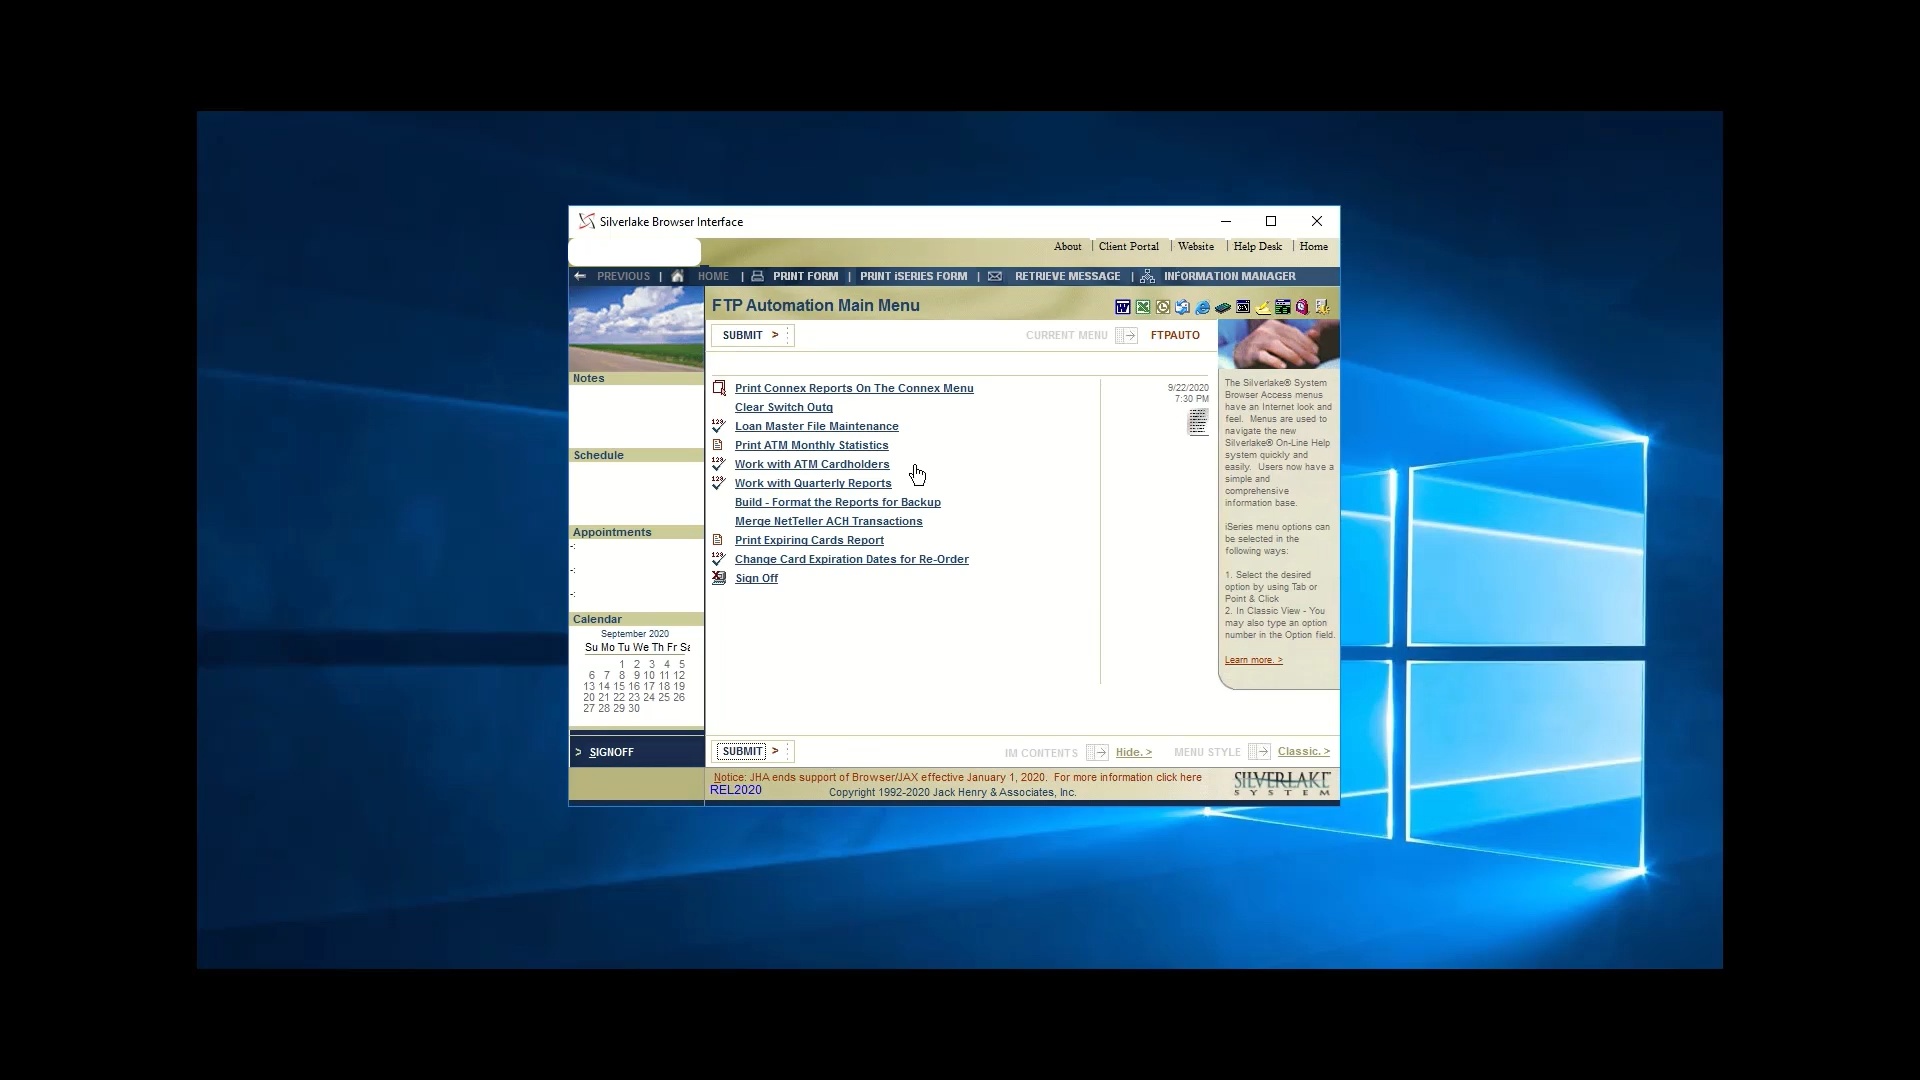Select the iSeries printer form icon
1920x1080 pixels.
click(x=913, y=276)
